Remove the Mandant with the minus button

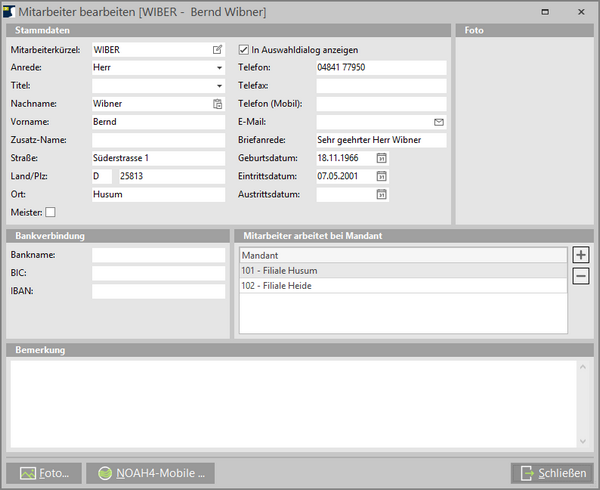(581, 276)
